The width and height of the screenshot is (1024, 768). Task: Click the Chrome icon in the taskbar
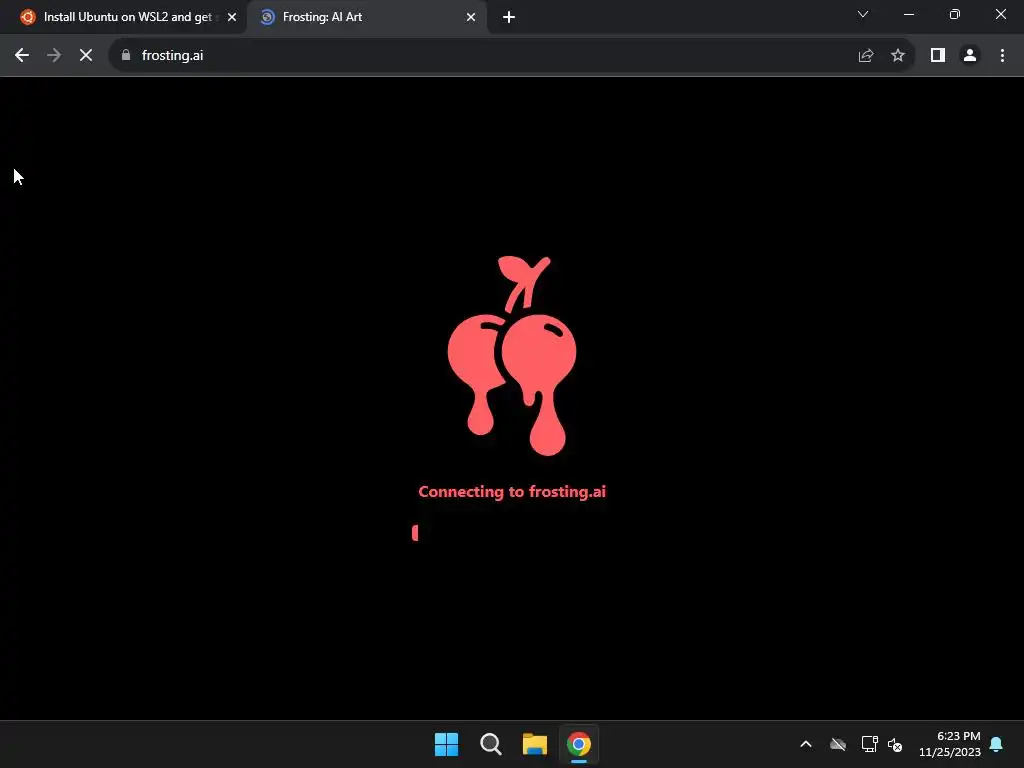click(x=579, y=744)
